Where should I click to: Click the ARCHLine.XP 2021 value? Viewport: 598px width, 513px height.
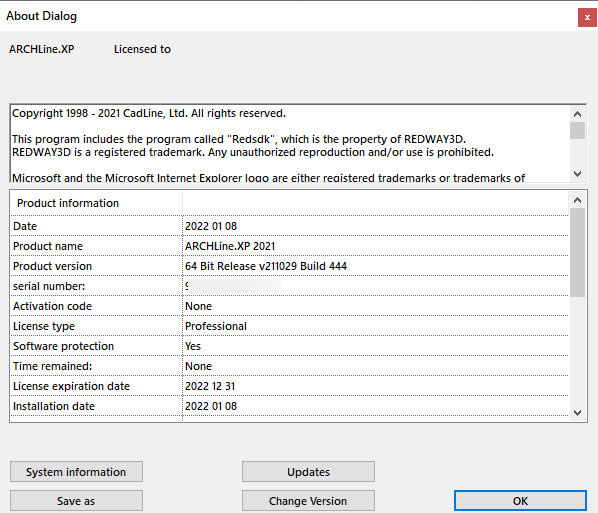click(230, 246)
